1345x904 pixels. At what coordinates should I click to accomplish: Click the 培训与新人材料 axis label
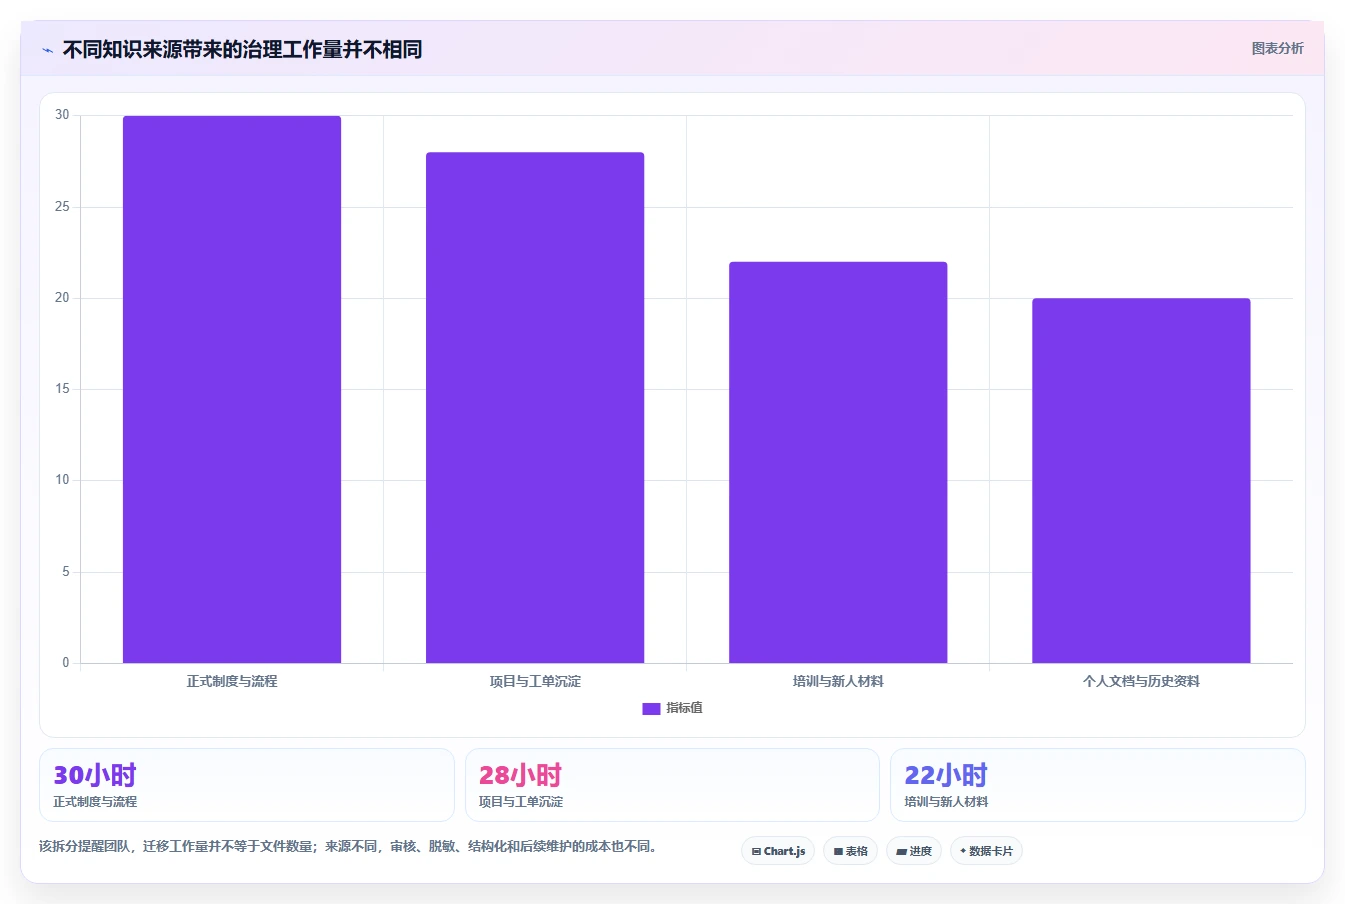point(838,681)
